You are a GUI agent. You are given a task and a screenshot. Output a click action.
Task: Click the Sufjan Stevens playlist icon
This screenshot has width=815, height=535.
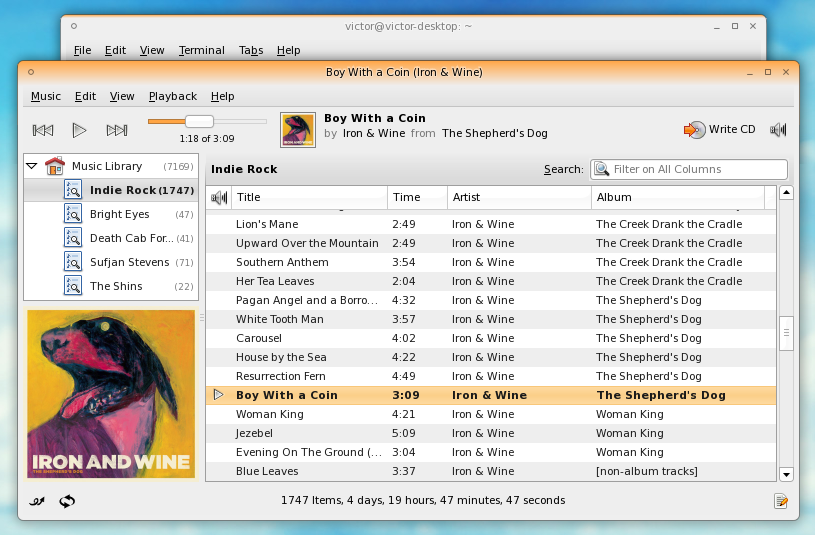coord(73,262)
